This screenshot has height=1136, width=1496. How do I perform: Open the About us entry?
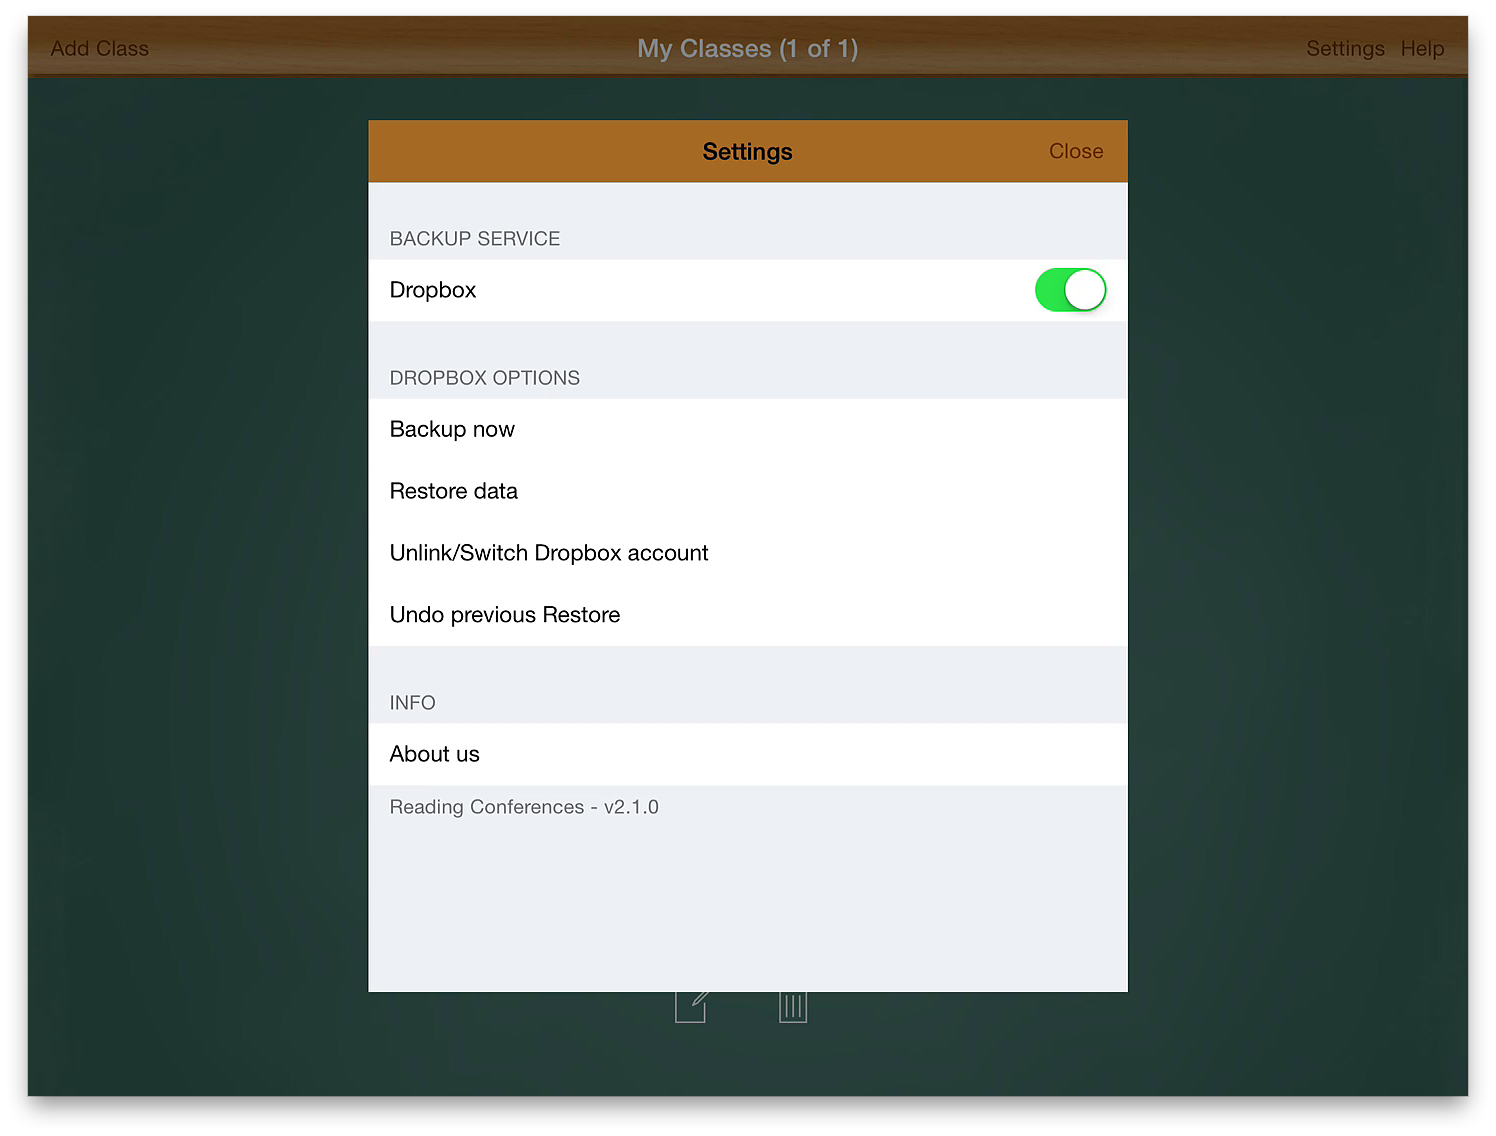tap(747, 754)
